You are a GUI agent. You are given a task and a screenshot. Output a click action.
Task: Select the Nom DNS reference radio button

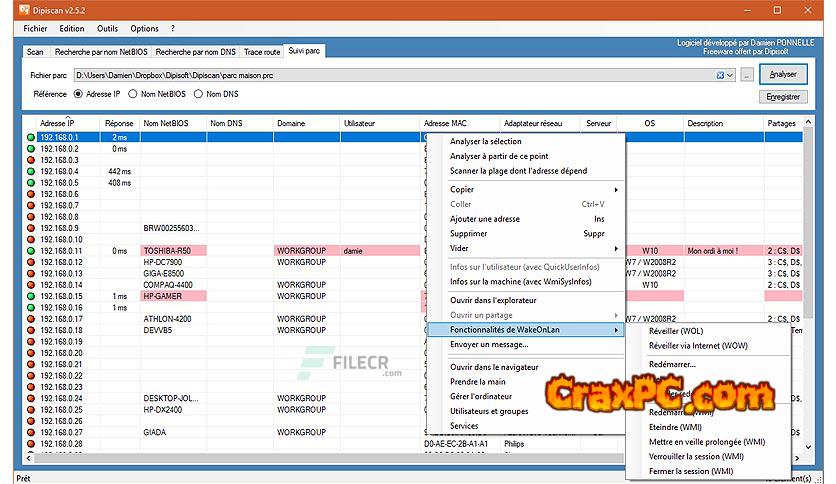(199, 94)
